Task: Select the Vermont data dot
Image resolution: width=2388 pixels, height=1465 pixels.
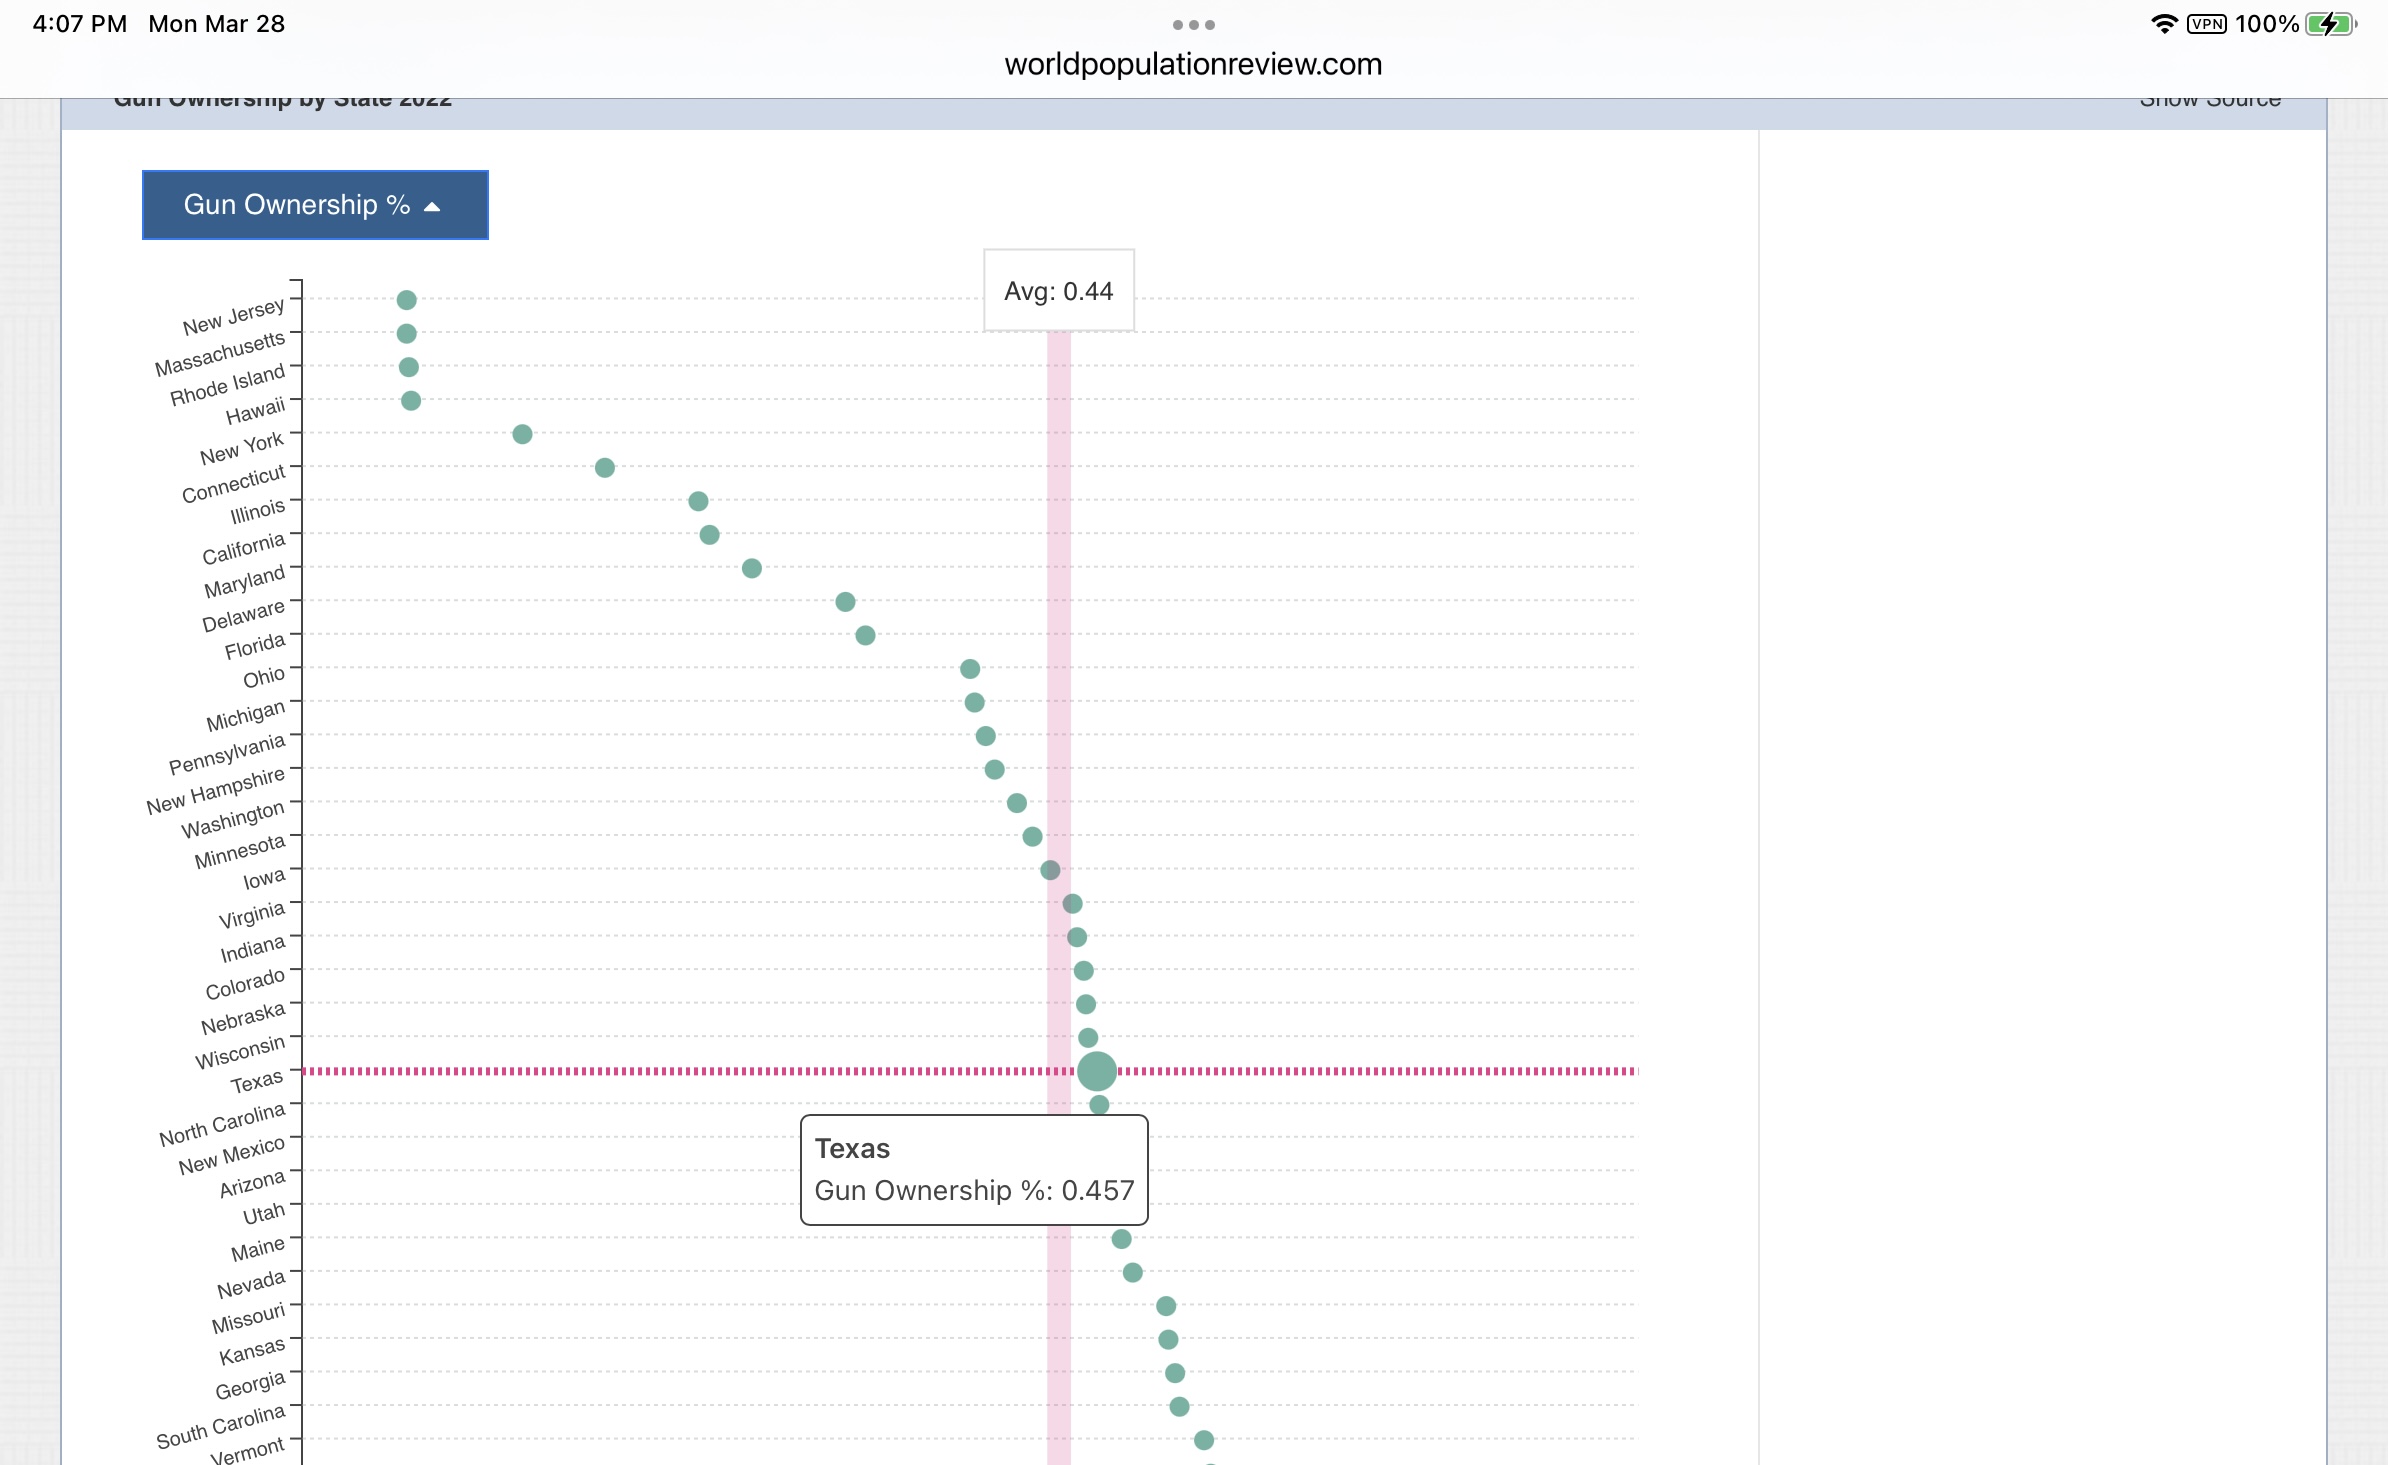Action: coord(1204,1440)
